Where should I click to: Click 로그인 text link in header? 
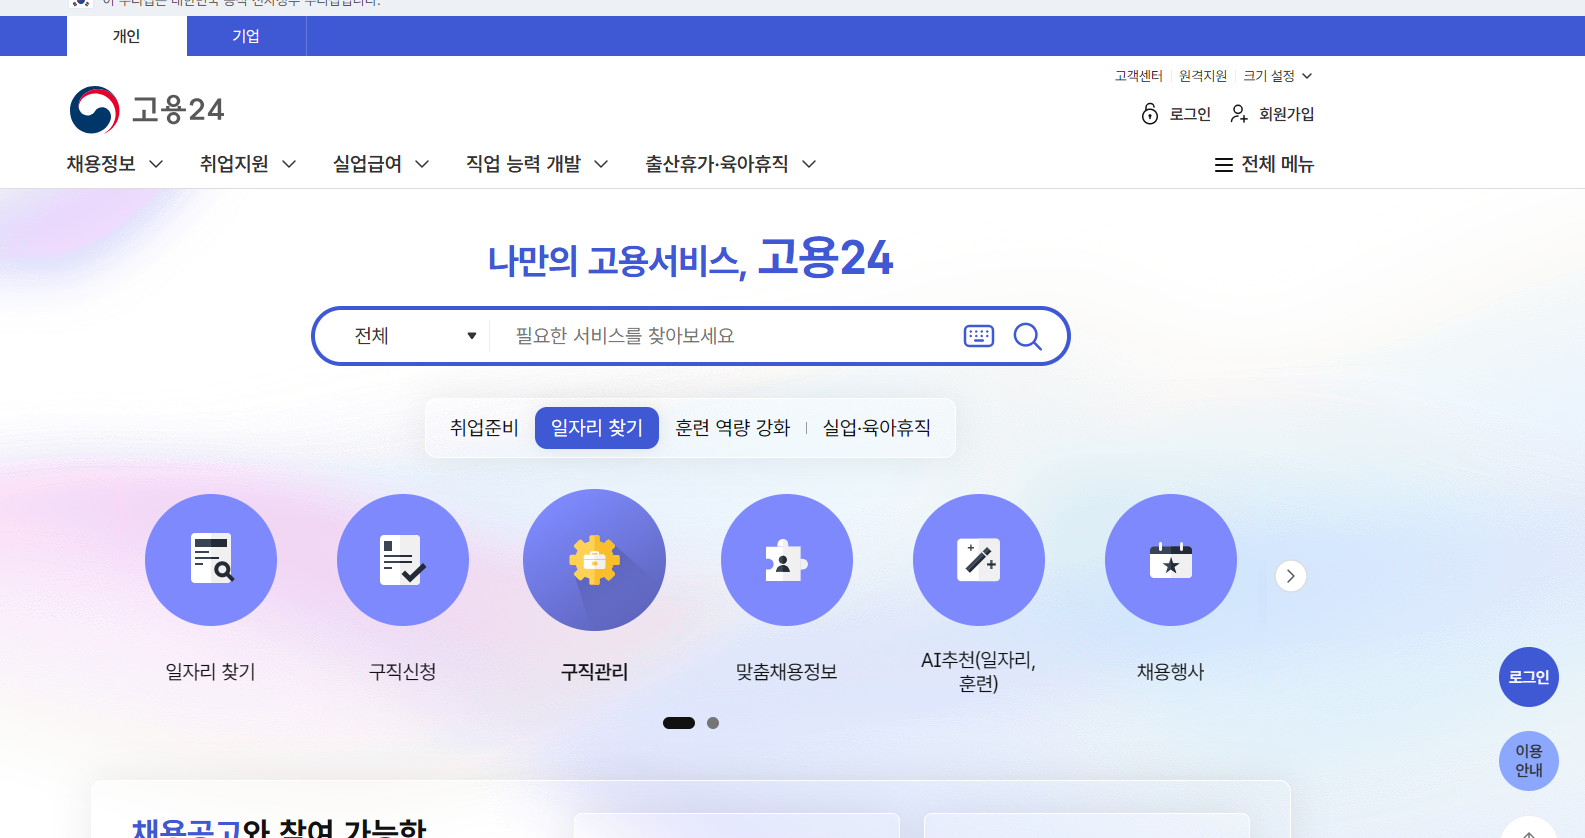point(1190,114)
